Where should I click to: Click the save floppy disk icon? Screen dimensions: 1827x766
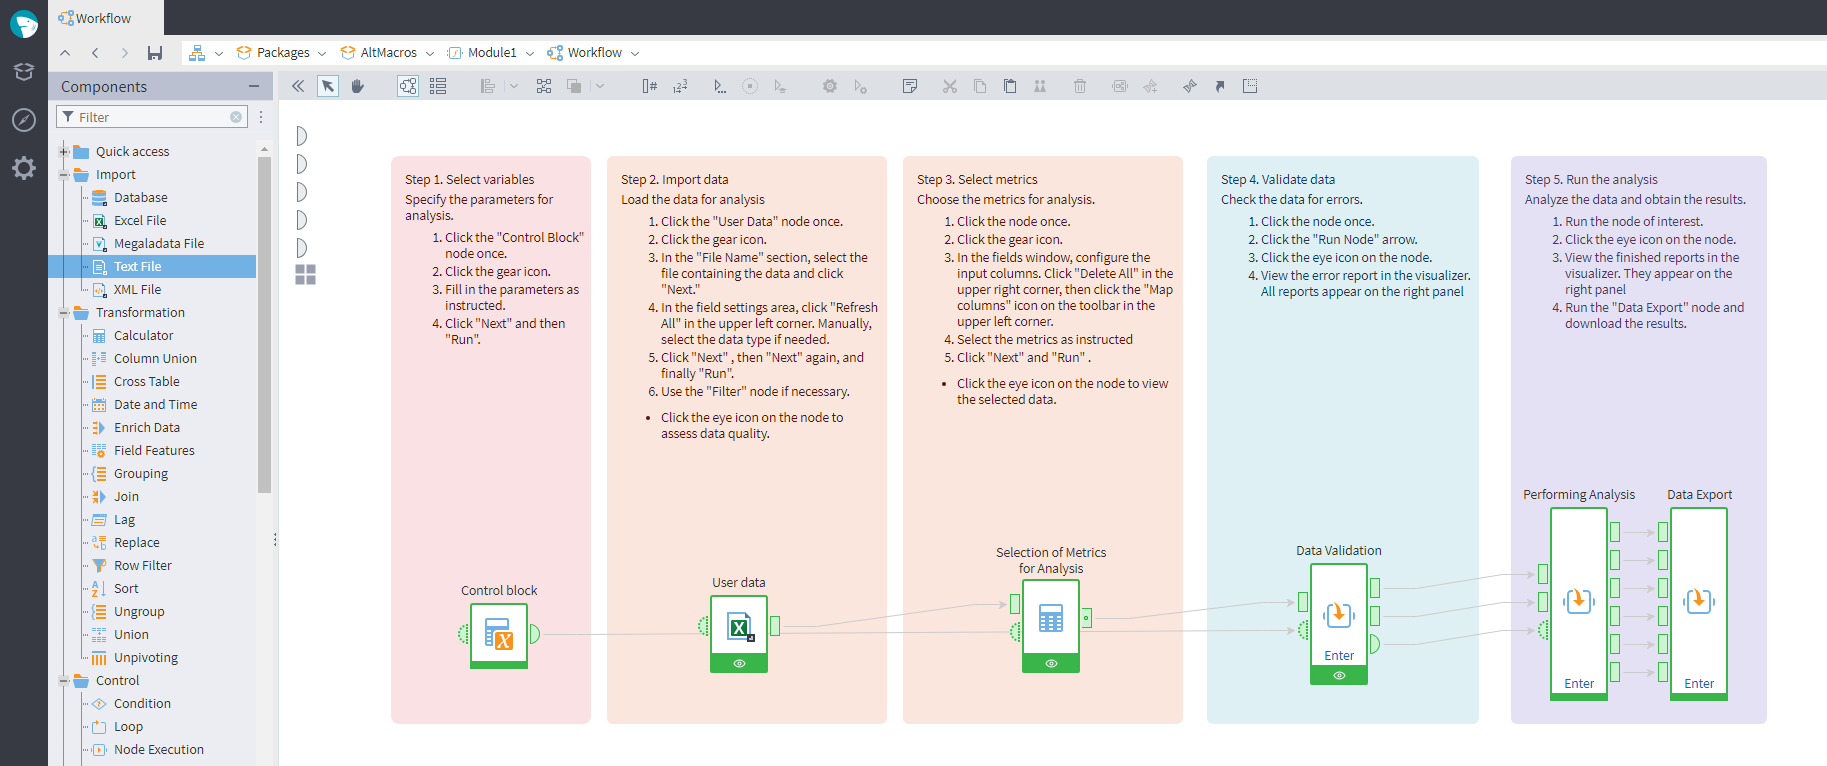[x=154, y=53]
